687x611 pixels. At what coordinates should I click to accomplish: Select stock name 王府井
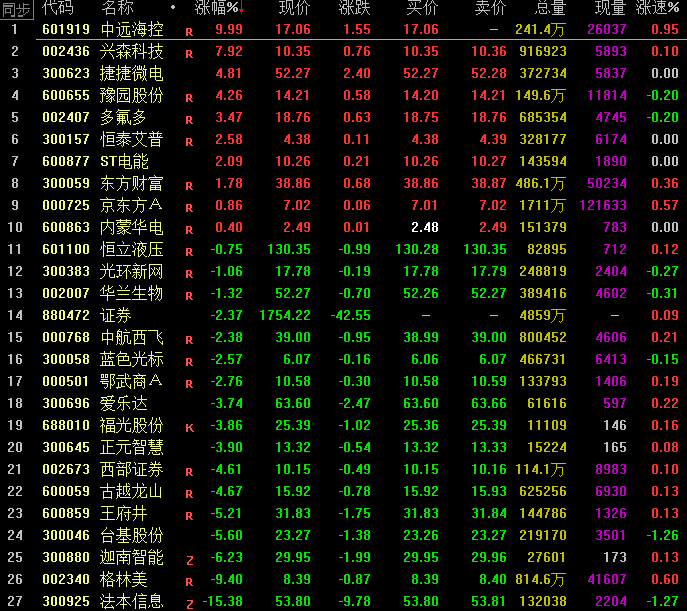tap(124, 513)
